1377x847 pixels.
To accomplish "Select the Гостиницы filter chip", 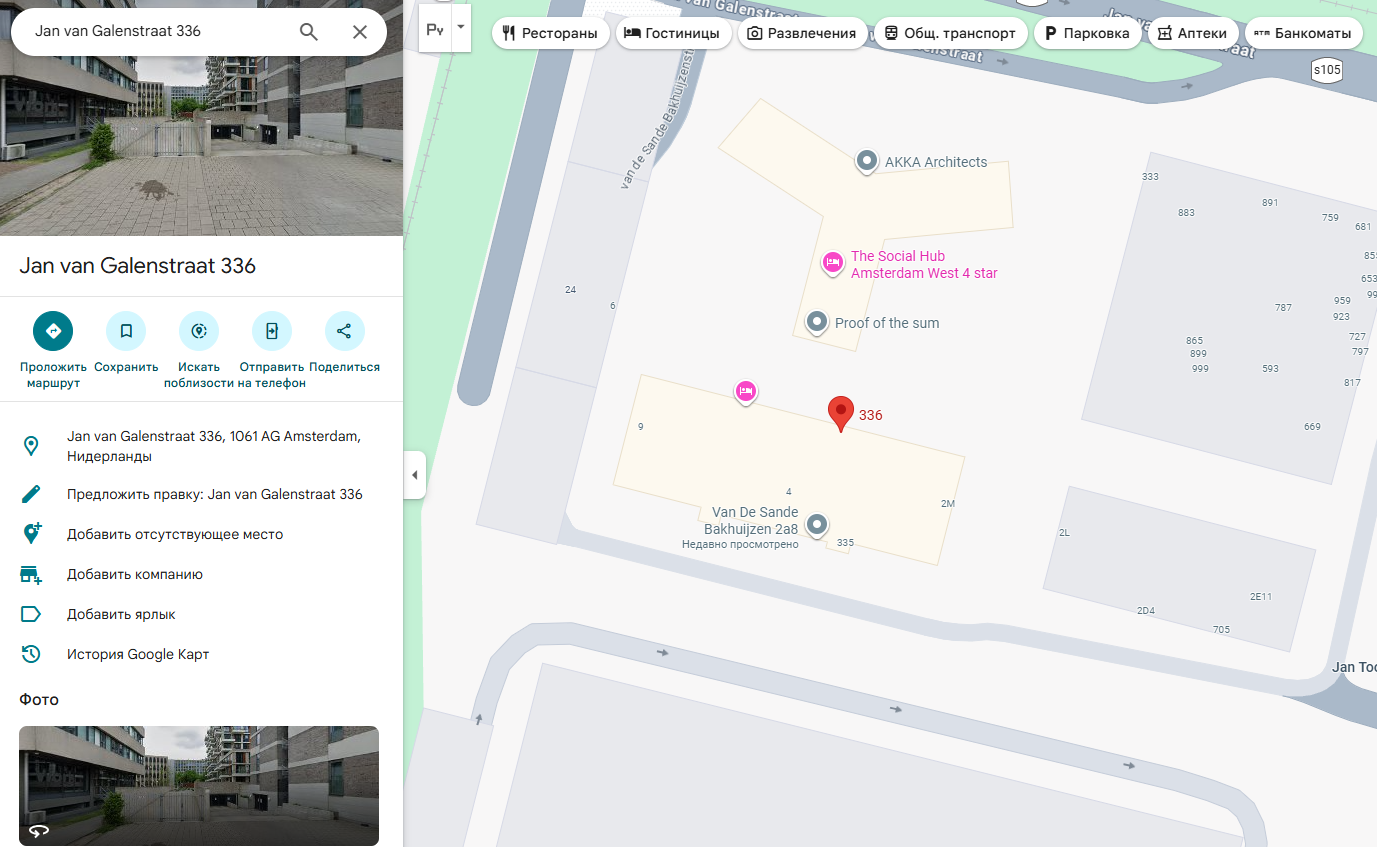I will point(671,33).
